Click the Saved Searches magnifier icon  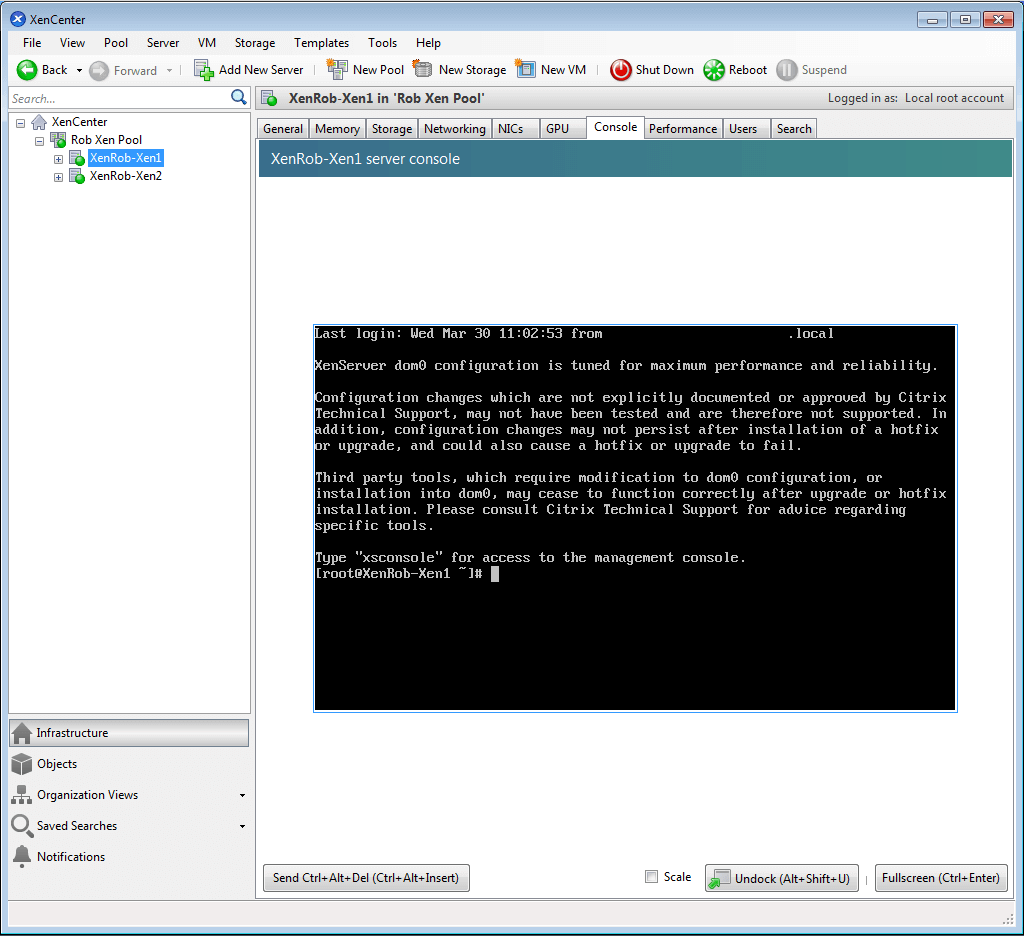click(22, 826)
